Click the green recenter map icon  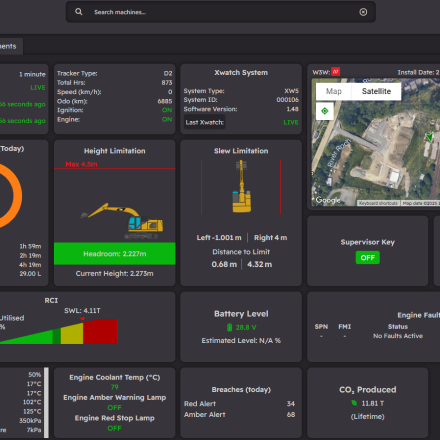(x=325, y=111)
